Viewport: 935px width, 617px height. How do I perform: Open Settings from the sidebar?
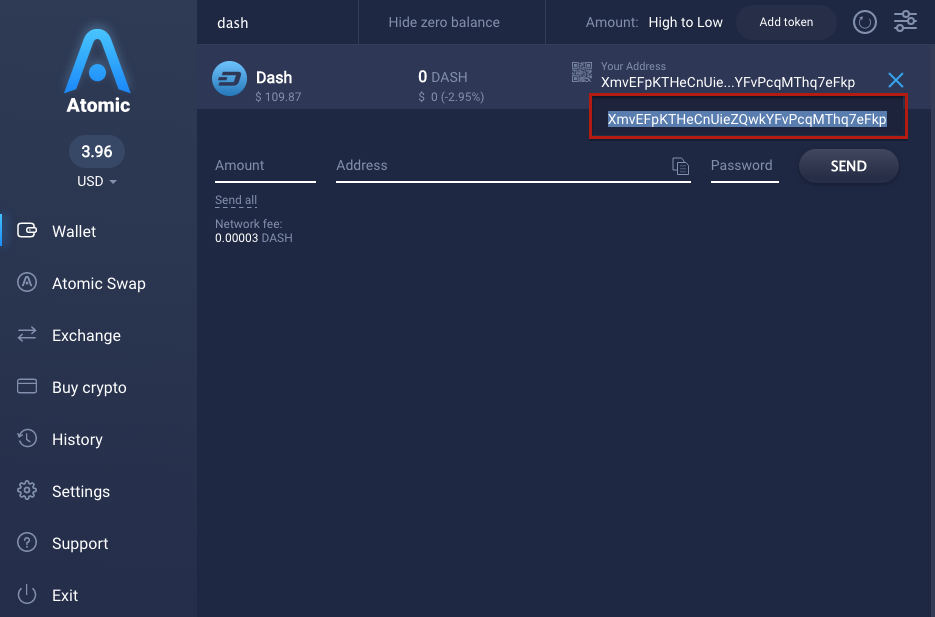click(81, 491)
